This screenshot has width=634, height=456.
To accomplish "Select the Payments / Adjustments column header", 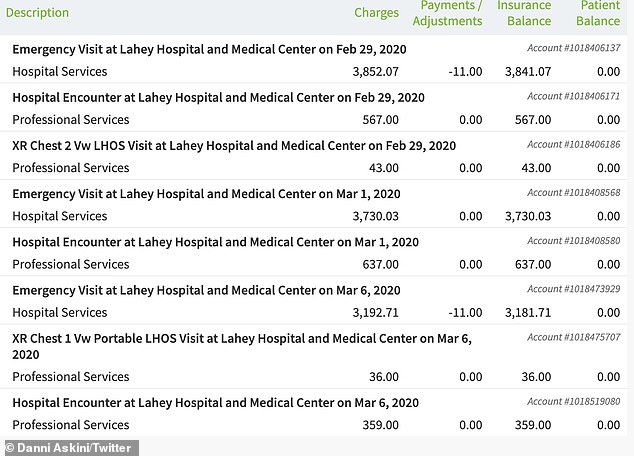I will click(x=447, y=13).
